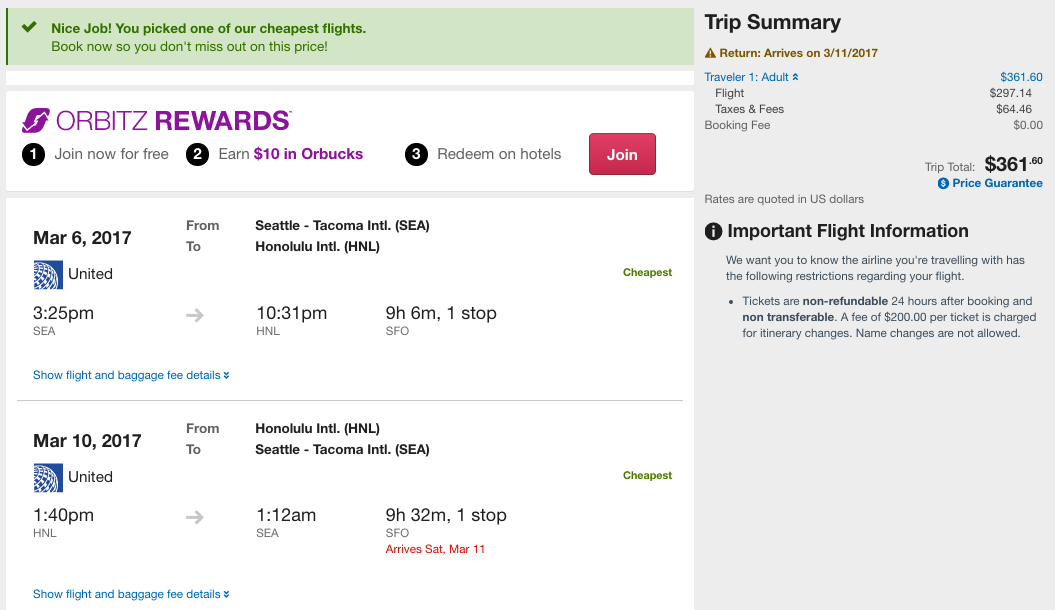This screenshot has width=1055, height=610.
Task: Click the step 1 circle icon
Action: pos(34,155)
